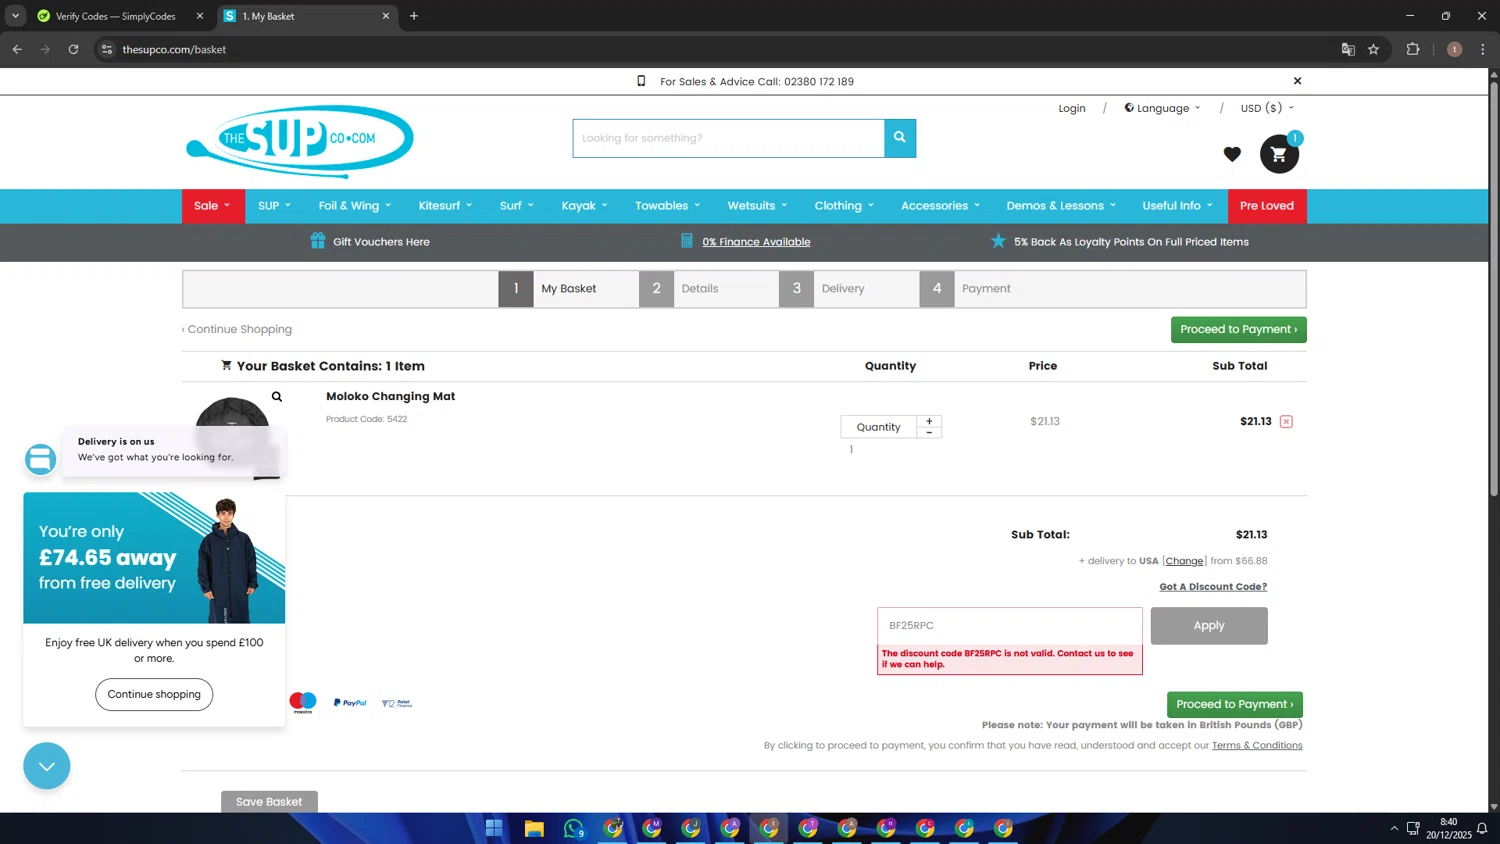Expand Demos & Lessons menu
This screenshot has height=844, width=1500.
pyautogui.click(x=1061, y=206)
